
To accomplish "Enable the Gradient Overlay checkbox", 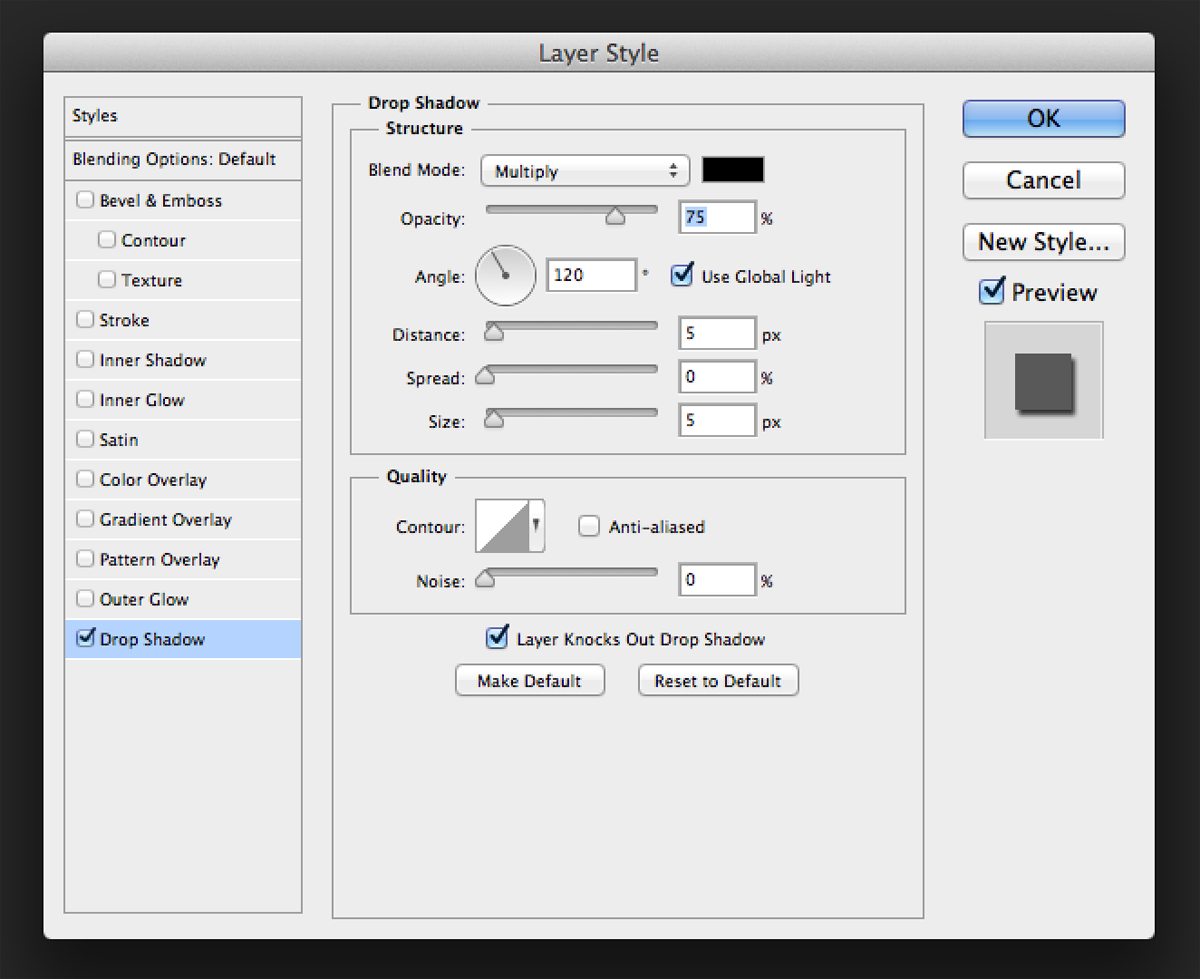I will 85,520.
